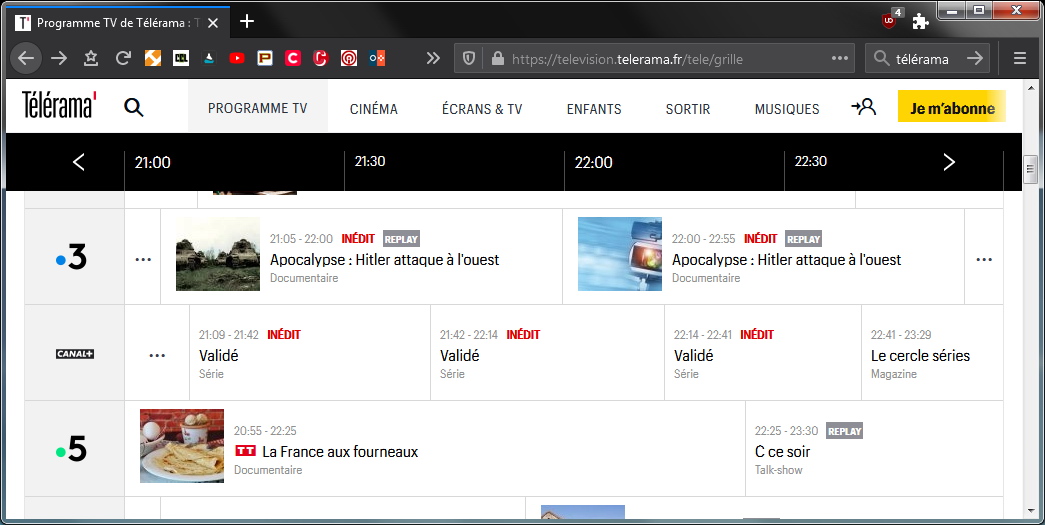Screen dimensions: 1045x525
Task: Click the Télérama logo
Action: 59,105
